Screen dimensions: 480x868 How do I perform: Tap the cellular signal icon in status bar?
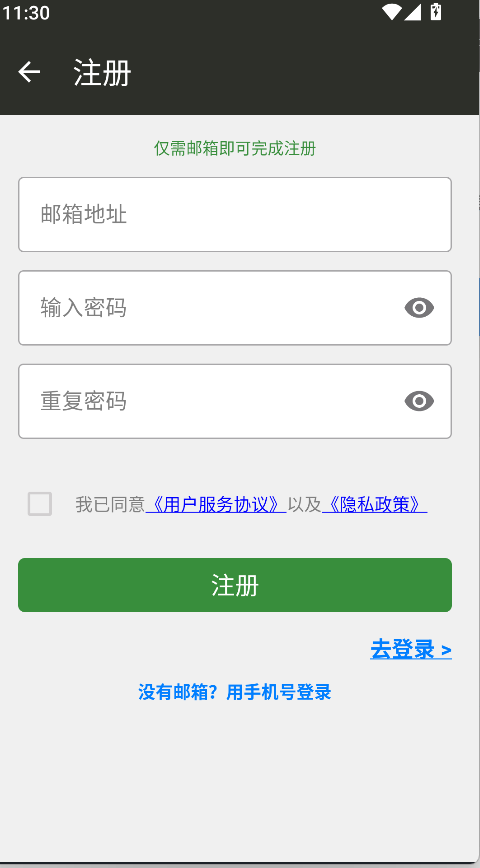click(412, 12)
